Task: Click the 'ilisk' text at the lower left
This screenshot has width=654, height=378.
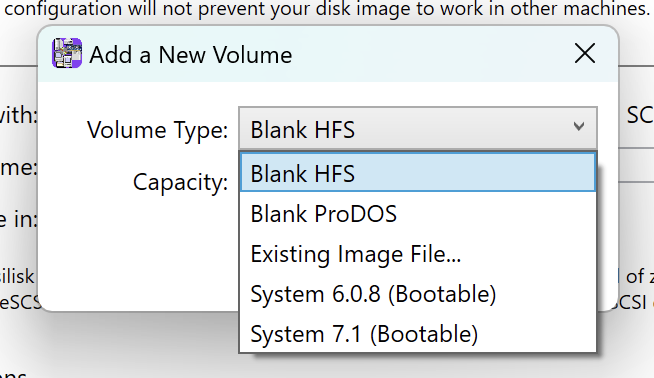Action: tap(17, 276)
